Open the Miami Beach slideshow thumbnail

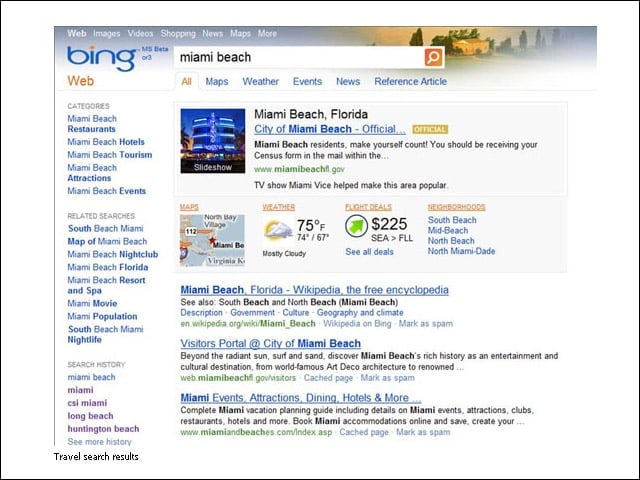point(213,141)
